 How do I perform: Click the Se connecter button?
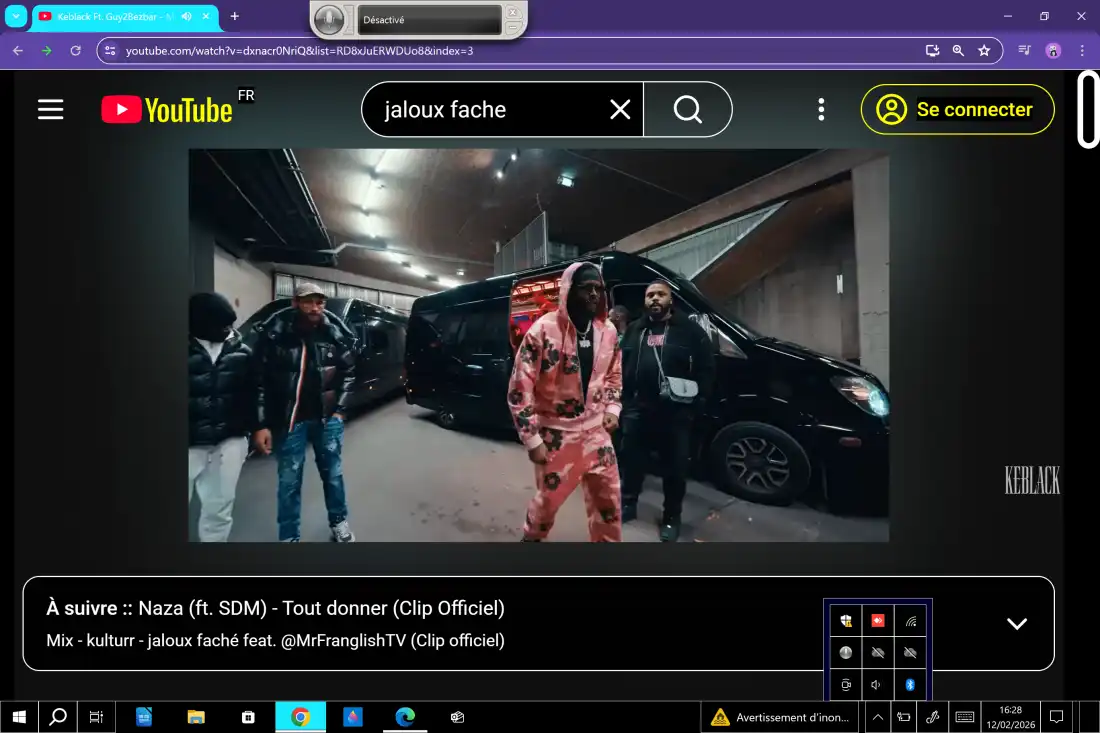point(957,110)
